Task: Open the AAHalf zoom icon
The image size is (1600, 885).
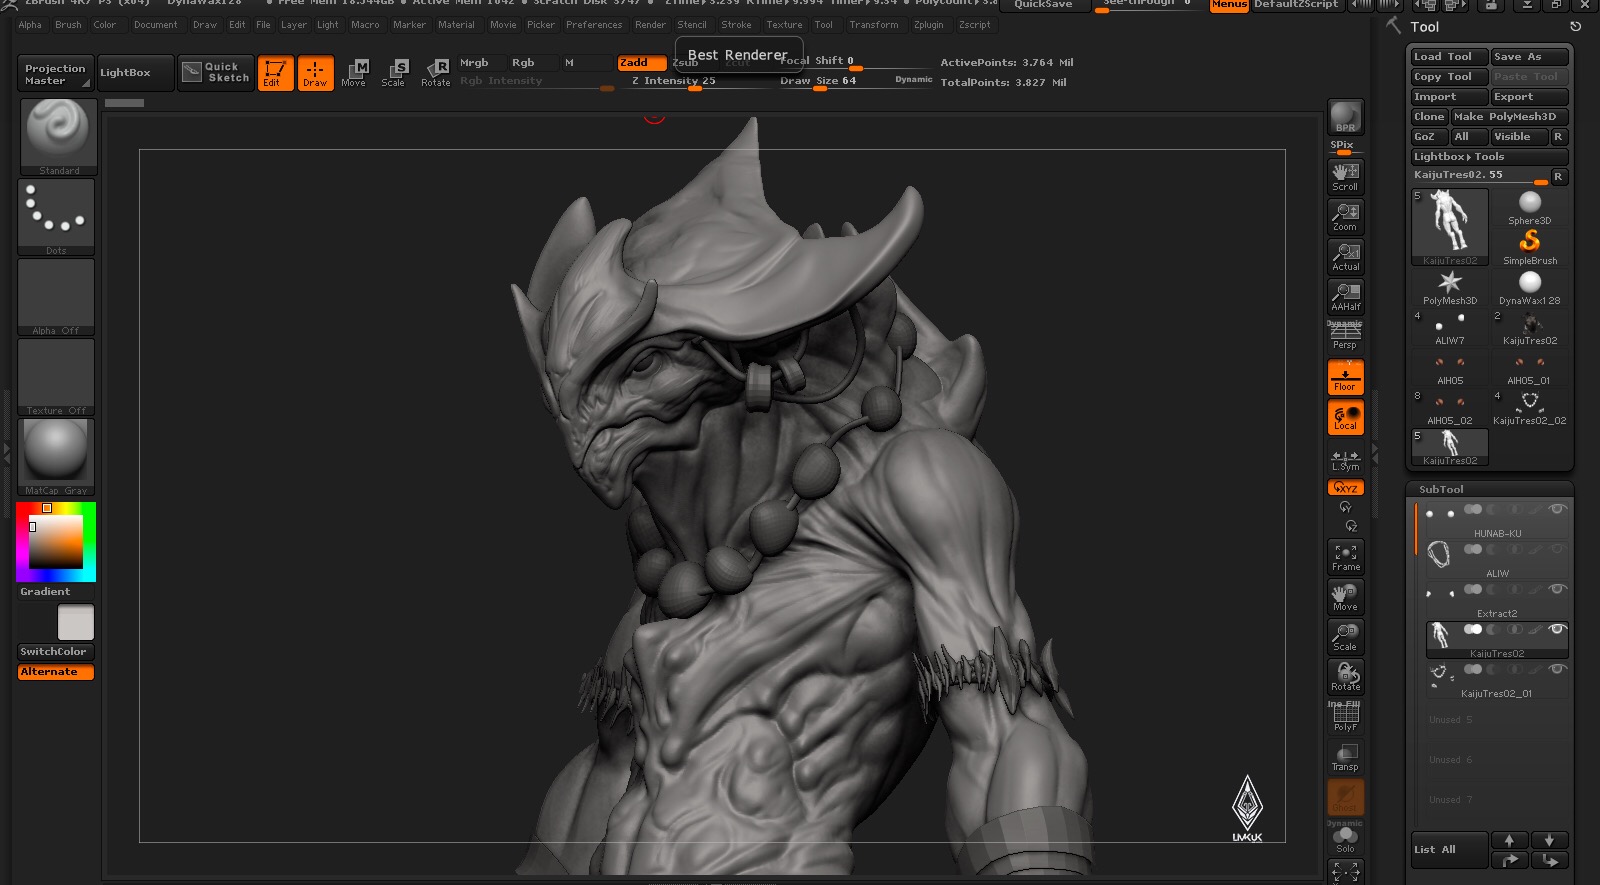Action: [x=1345, y=297]
